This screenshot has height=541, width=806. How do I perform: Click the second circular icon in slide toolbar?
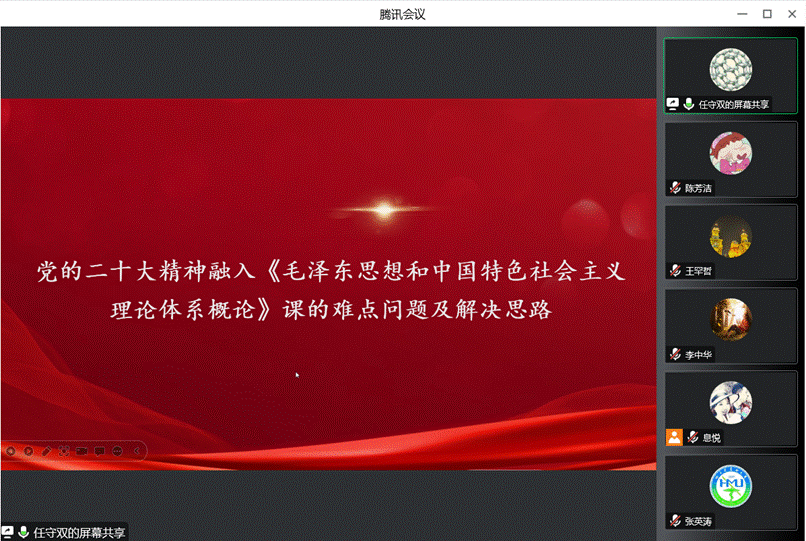28,451
